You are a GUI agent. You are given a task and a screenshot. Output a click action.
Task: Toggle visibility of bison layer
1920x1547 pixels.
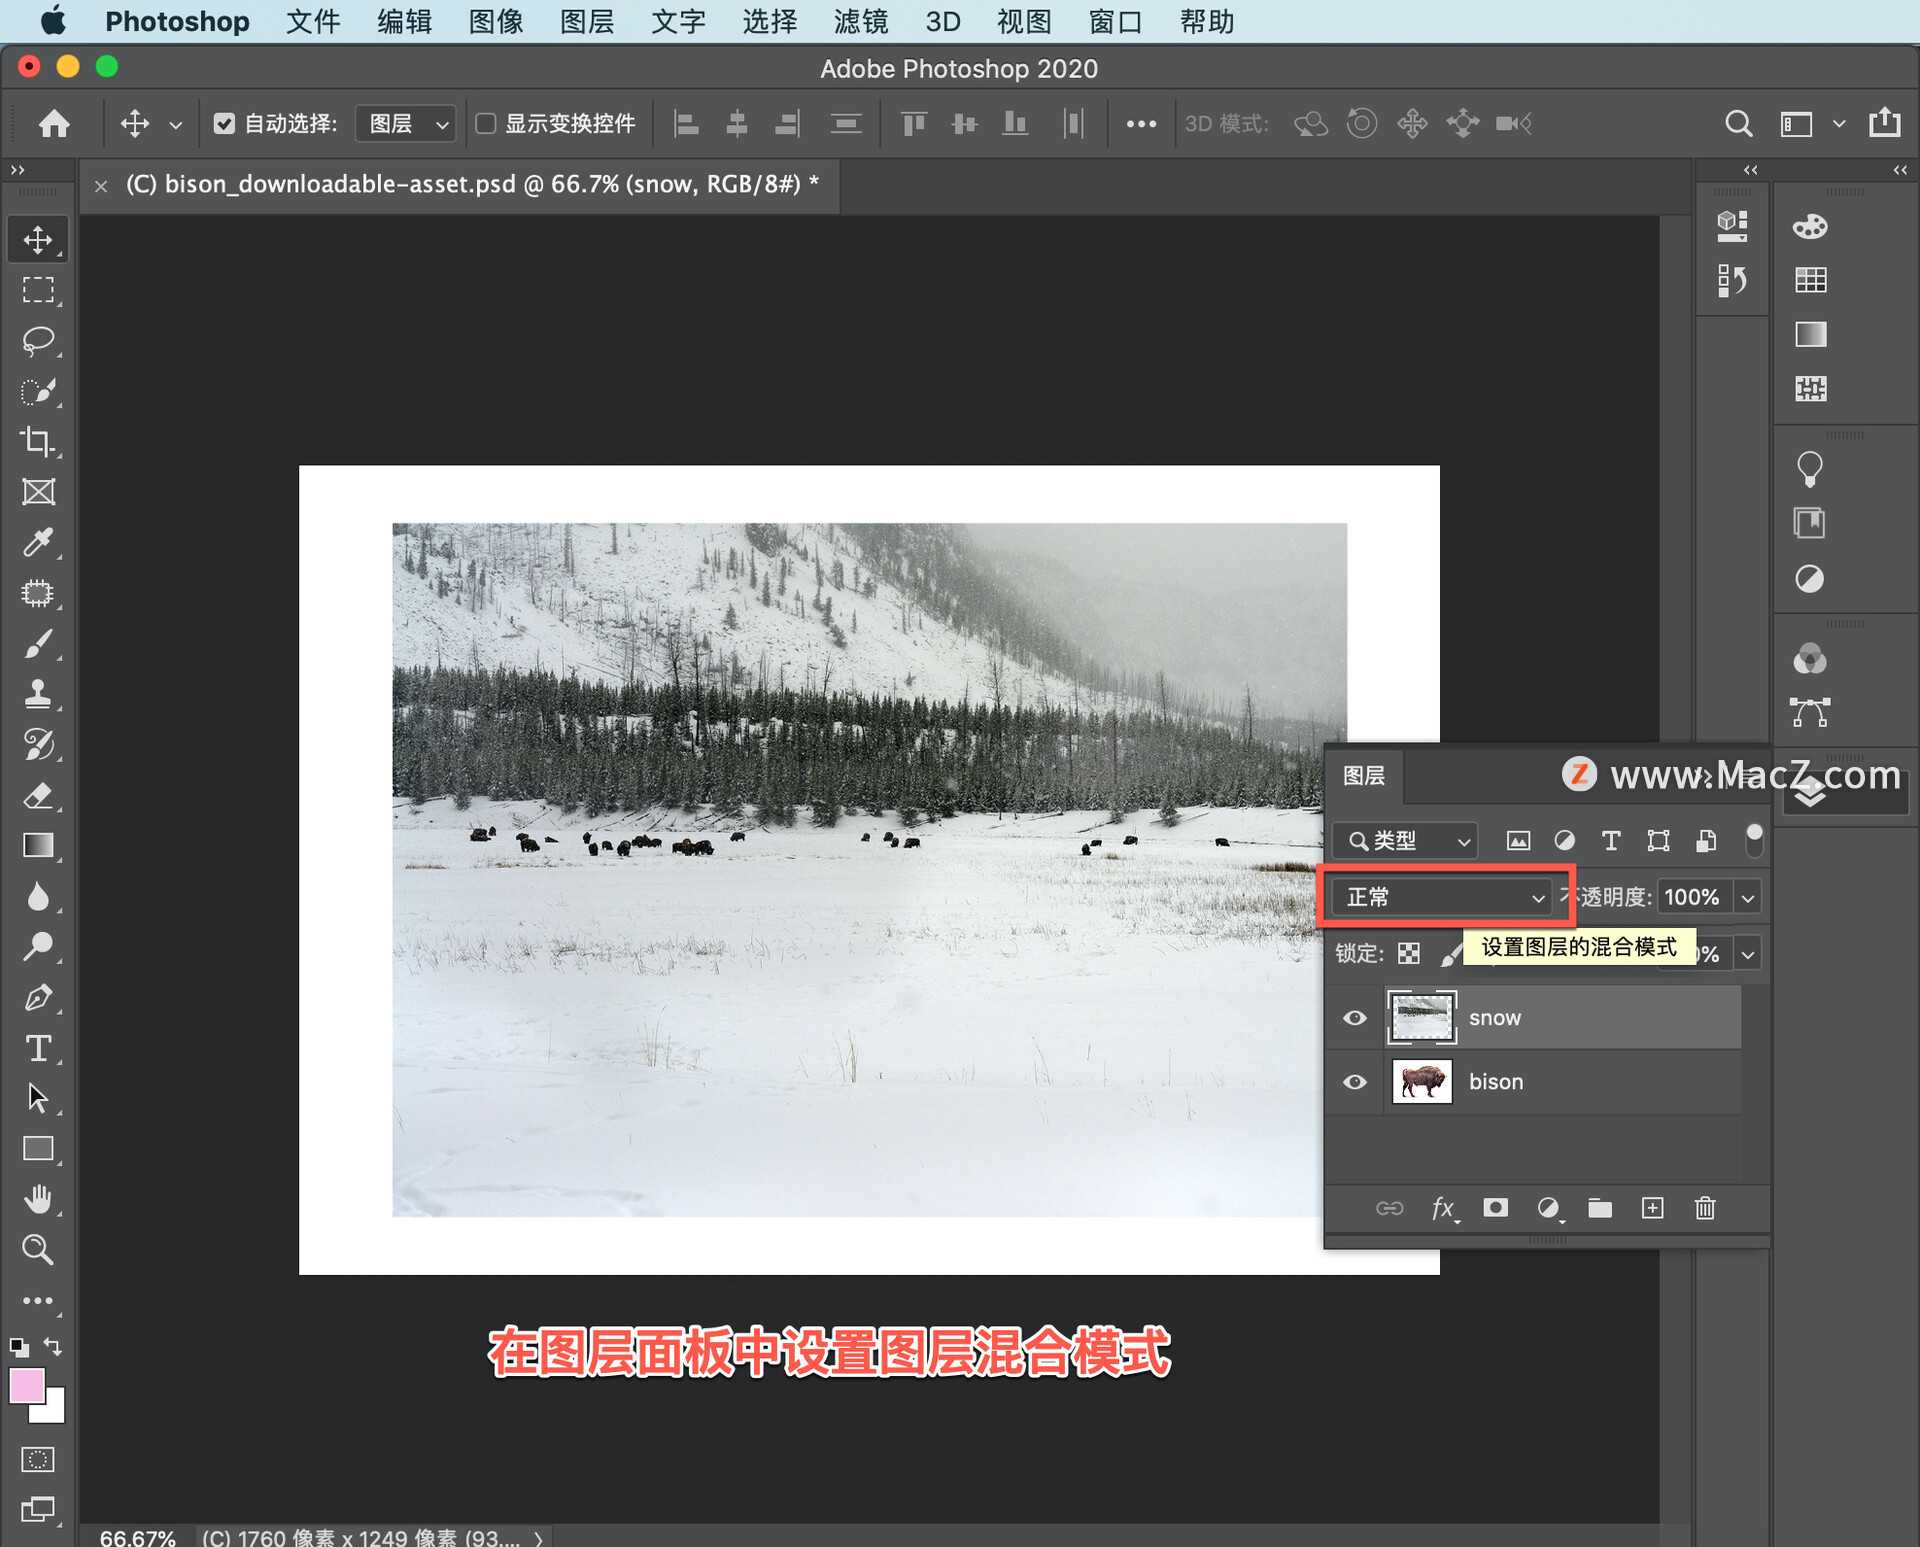pos(1353,1081)
